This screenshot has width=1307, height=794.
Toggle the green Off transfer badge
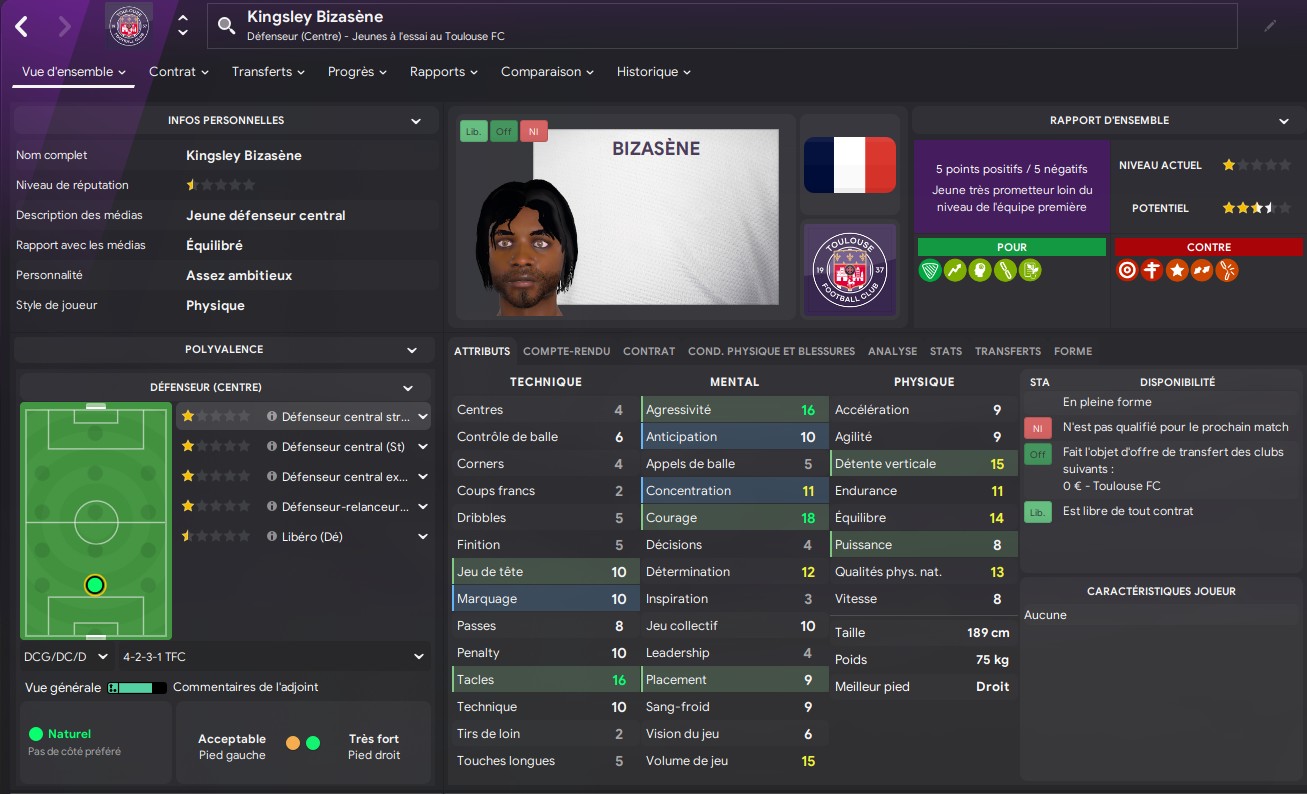click(504, 131)
